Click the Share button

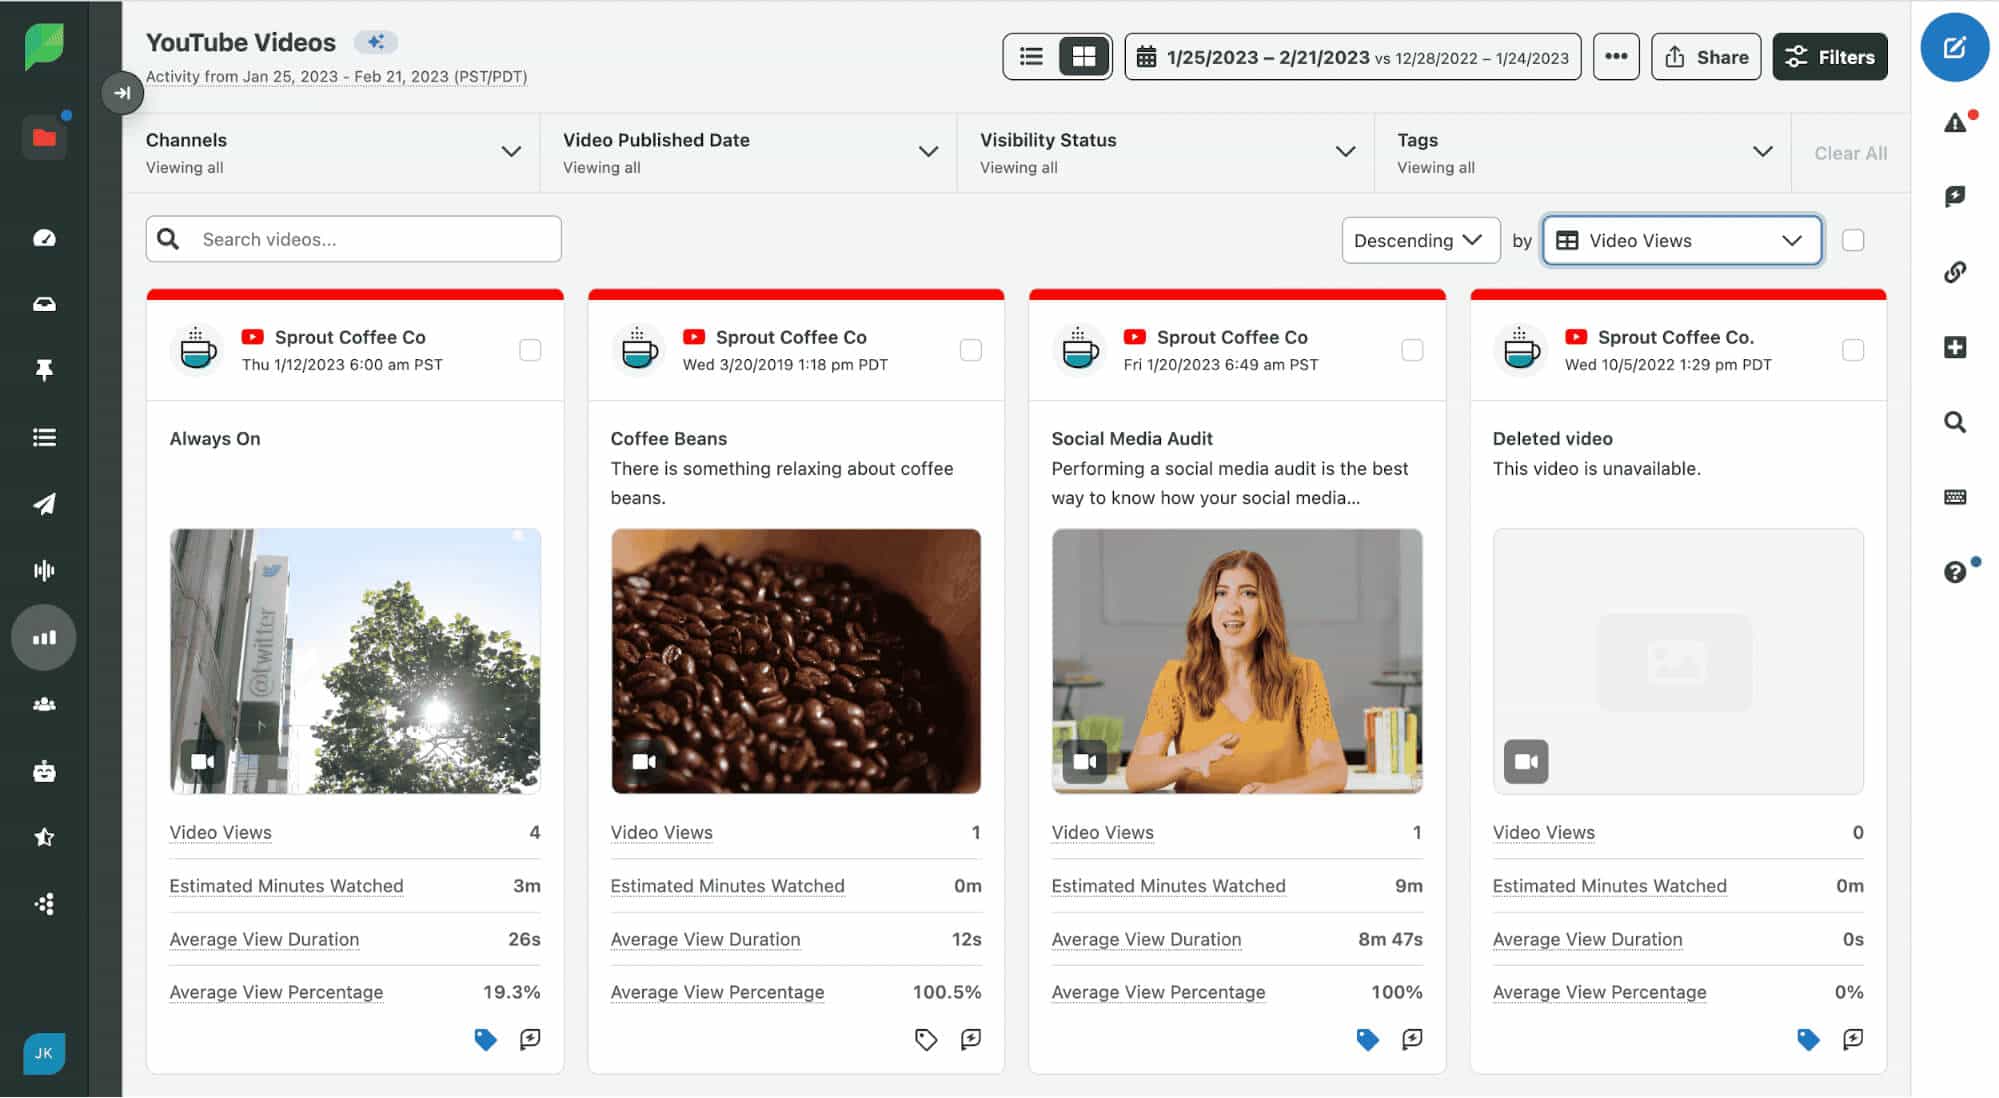pyautogui.click(x=1706, y=57)
